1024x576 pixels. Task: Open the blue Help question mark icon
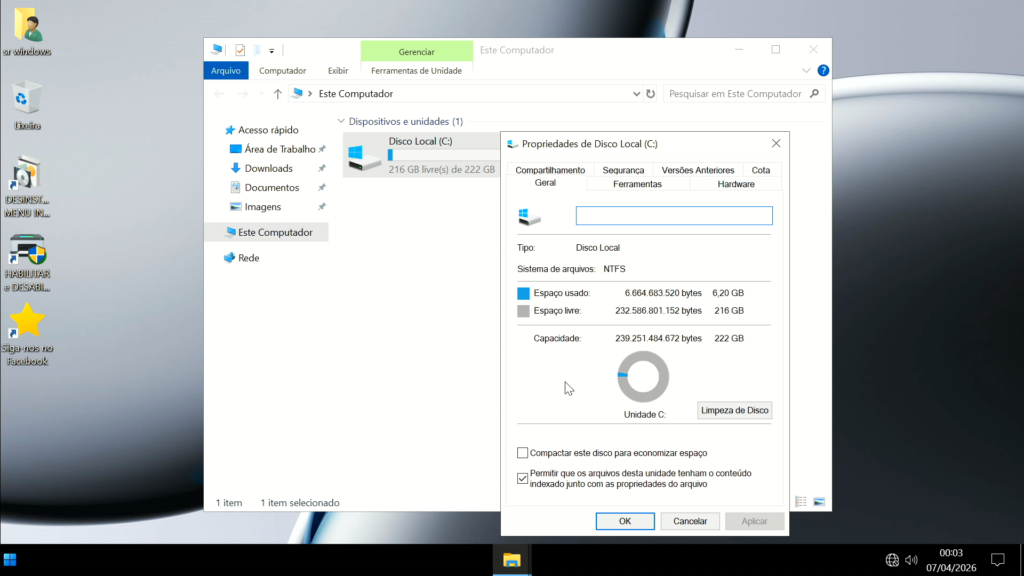pyautogui.click(x=823, y=71)
